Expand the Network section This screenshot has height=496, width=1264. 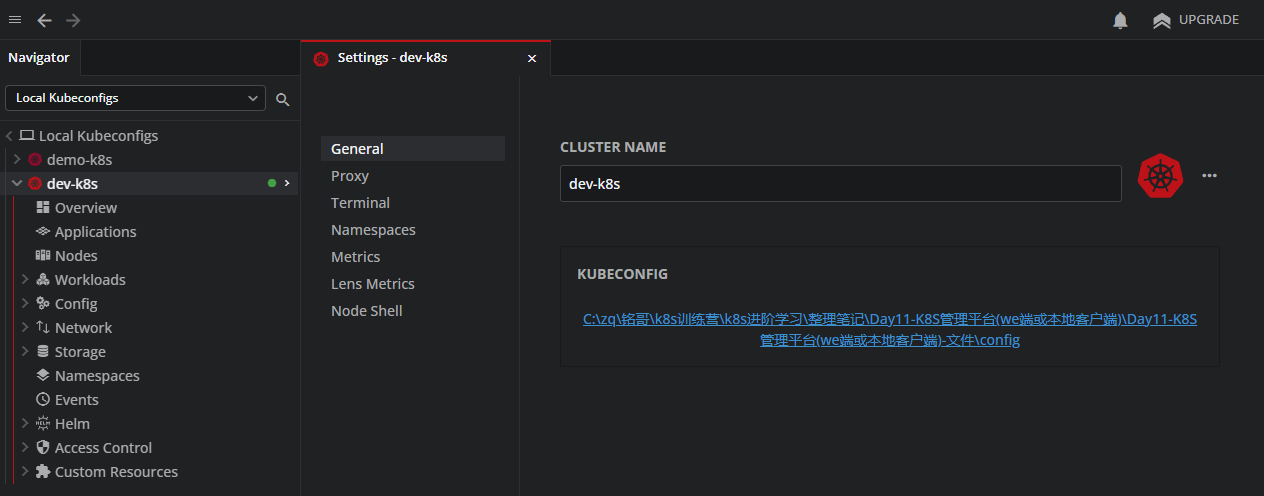point(26,328)
